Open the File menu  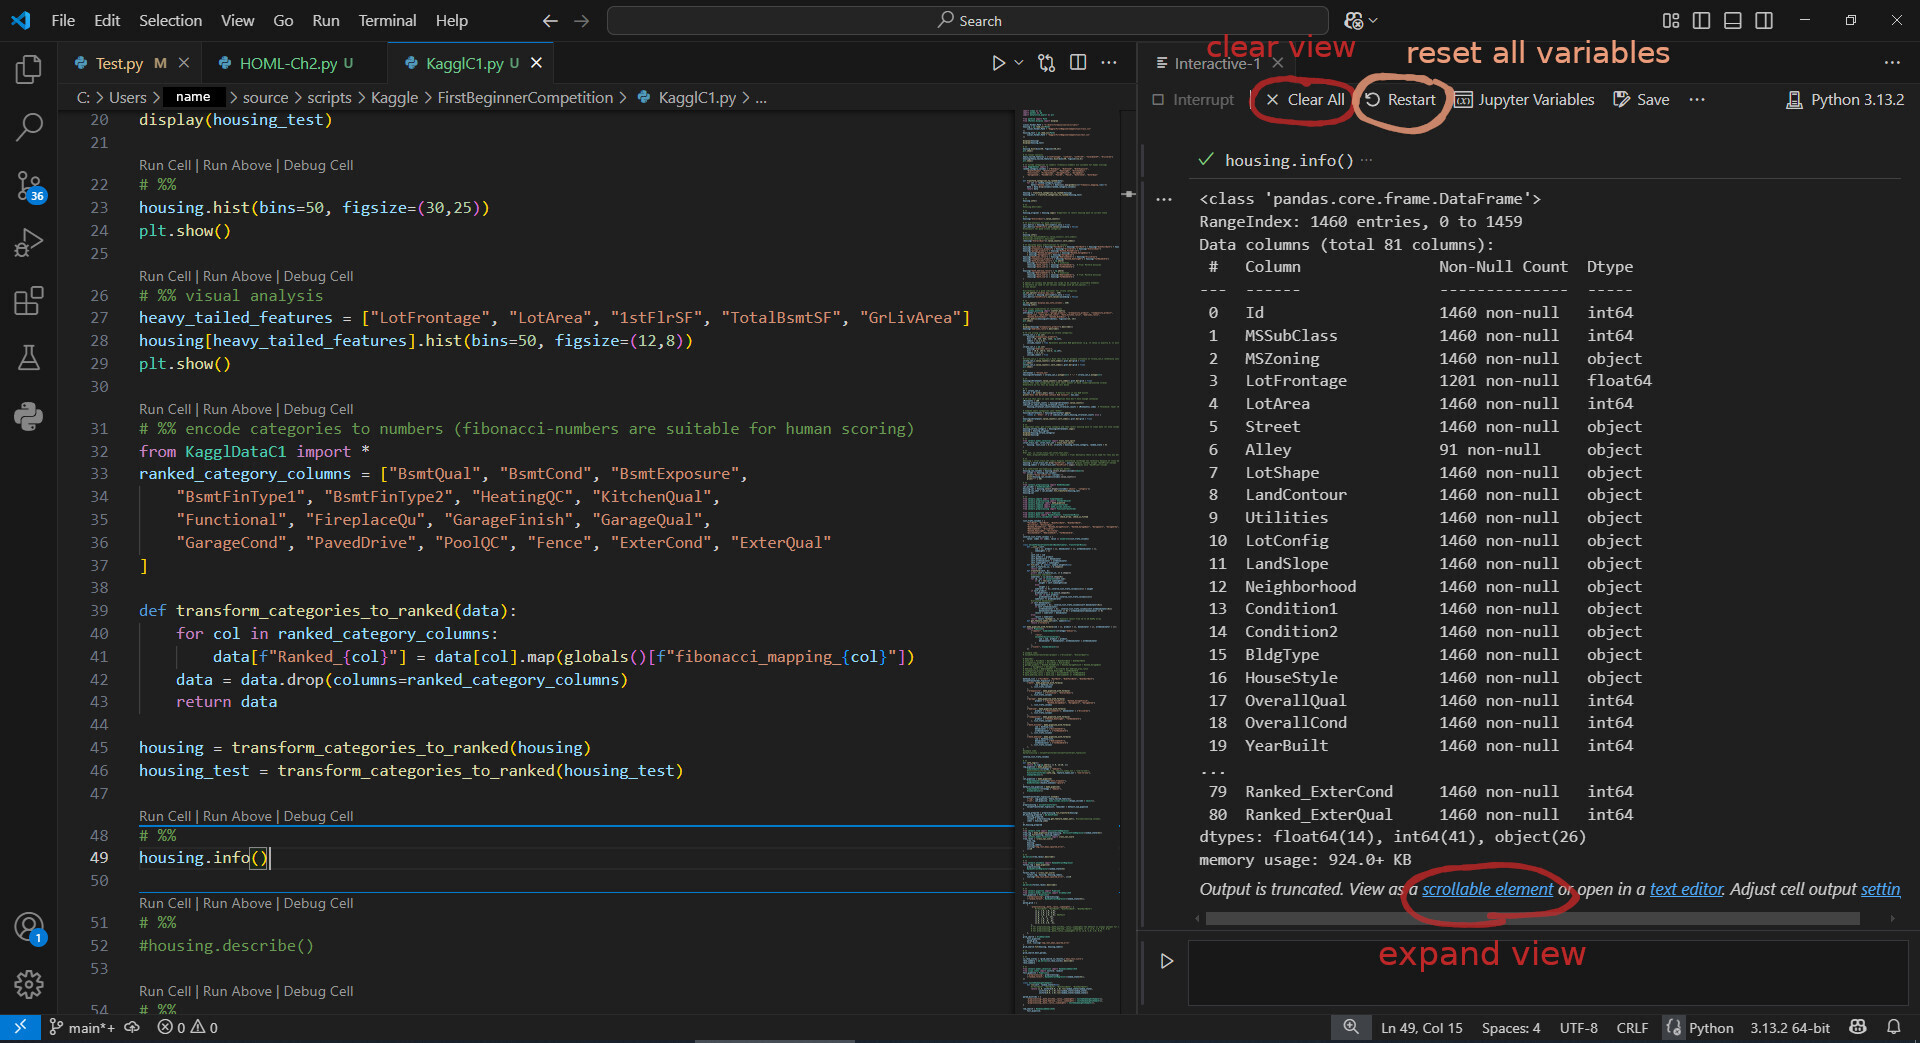[63, 20]
